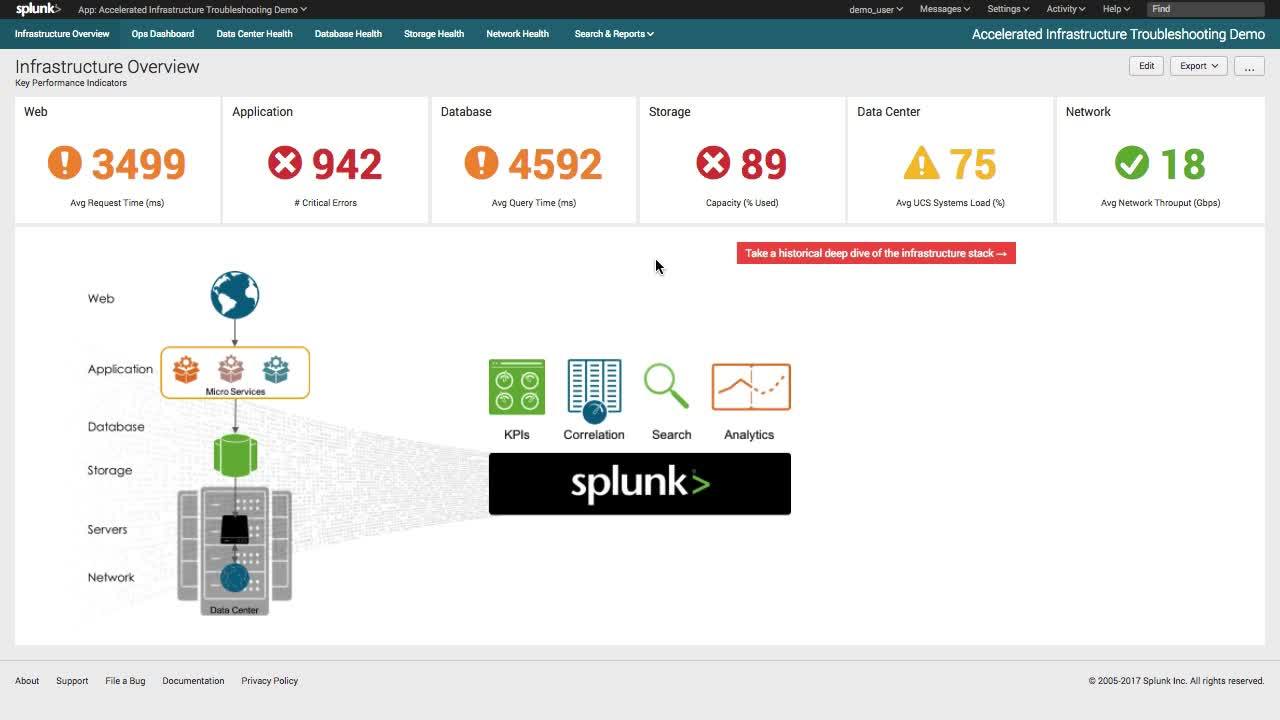The height and width of the screenshot is (720, 1280).
Task: Click the # Critical Errors label
Action: (325, 203)
